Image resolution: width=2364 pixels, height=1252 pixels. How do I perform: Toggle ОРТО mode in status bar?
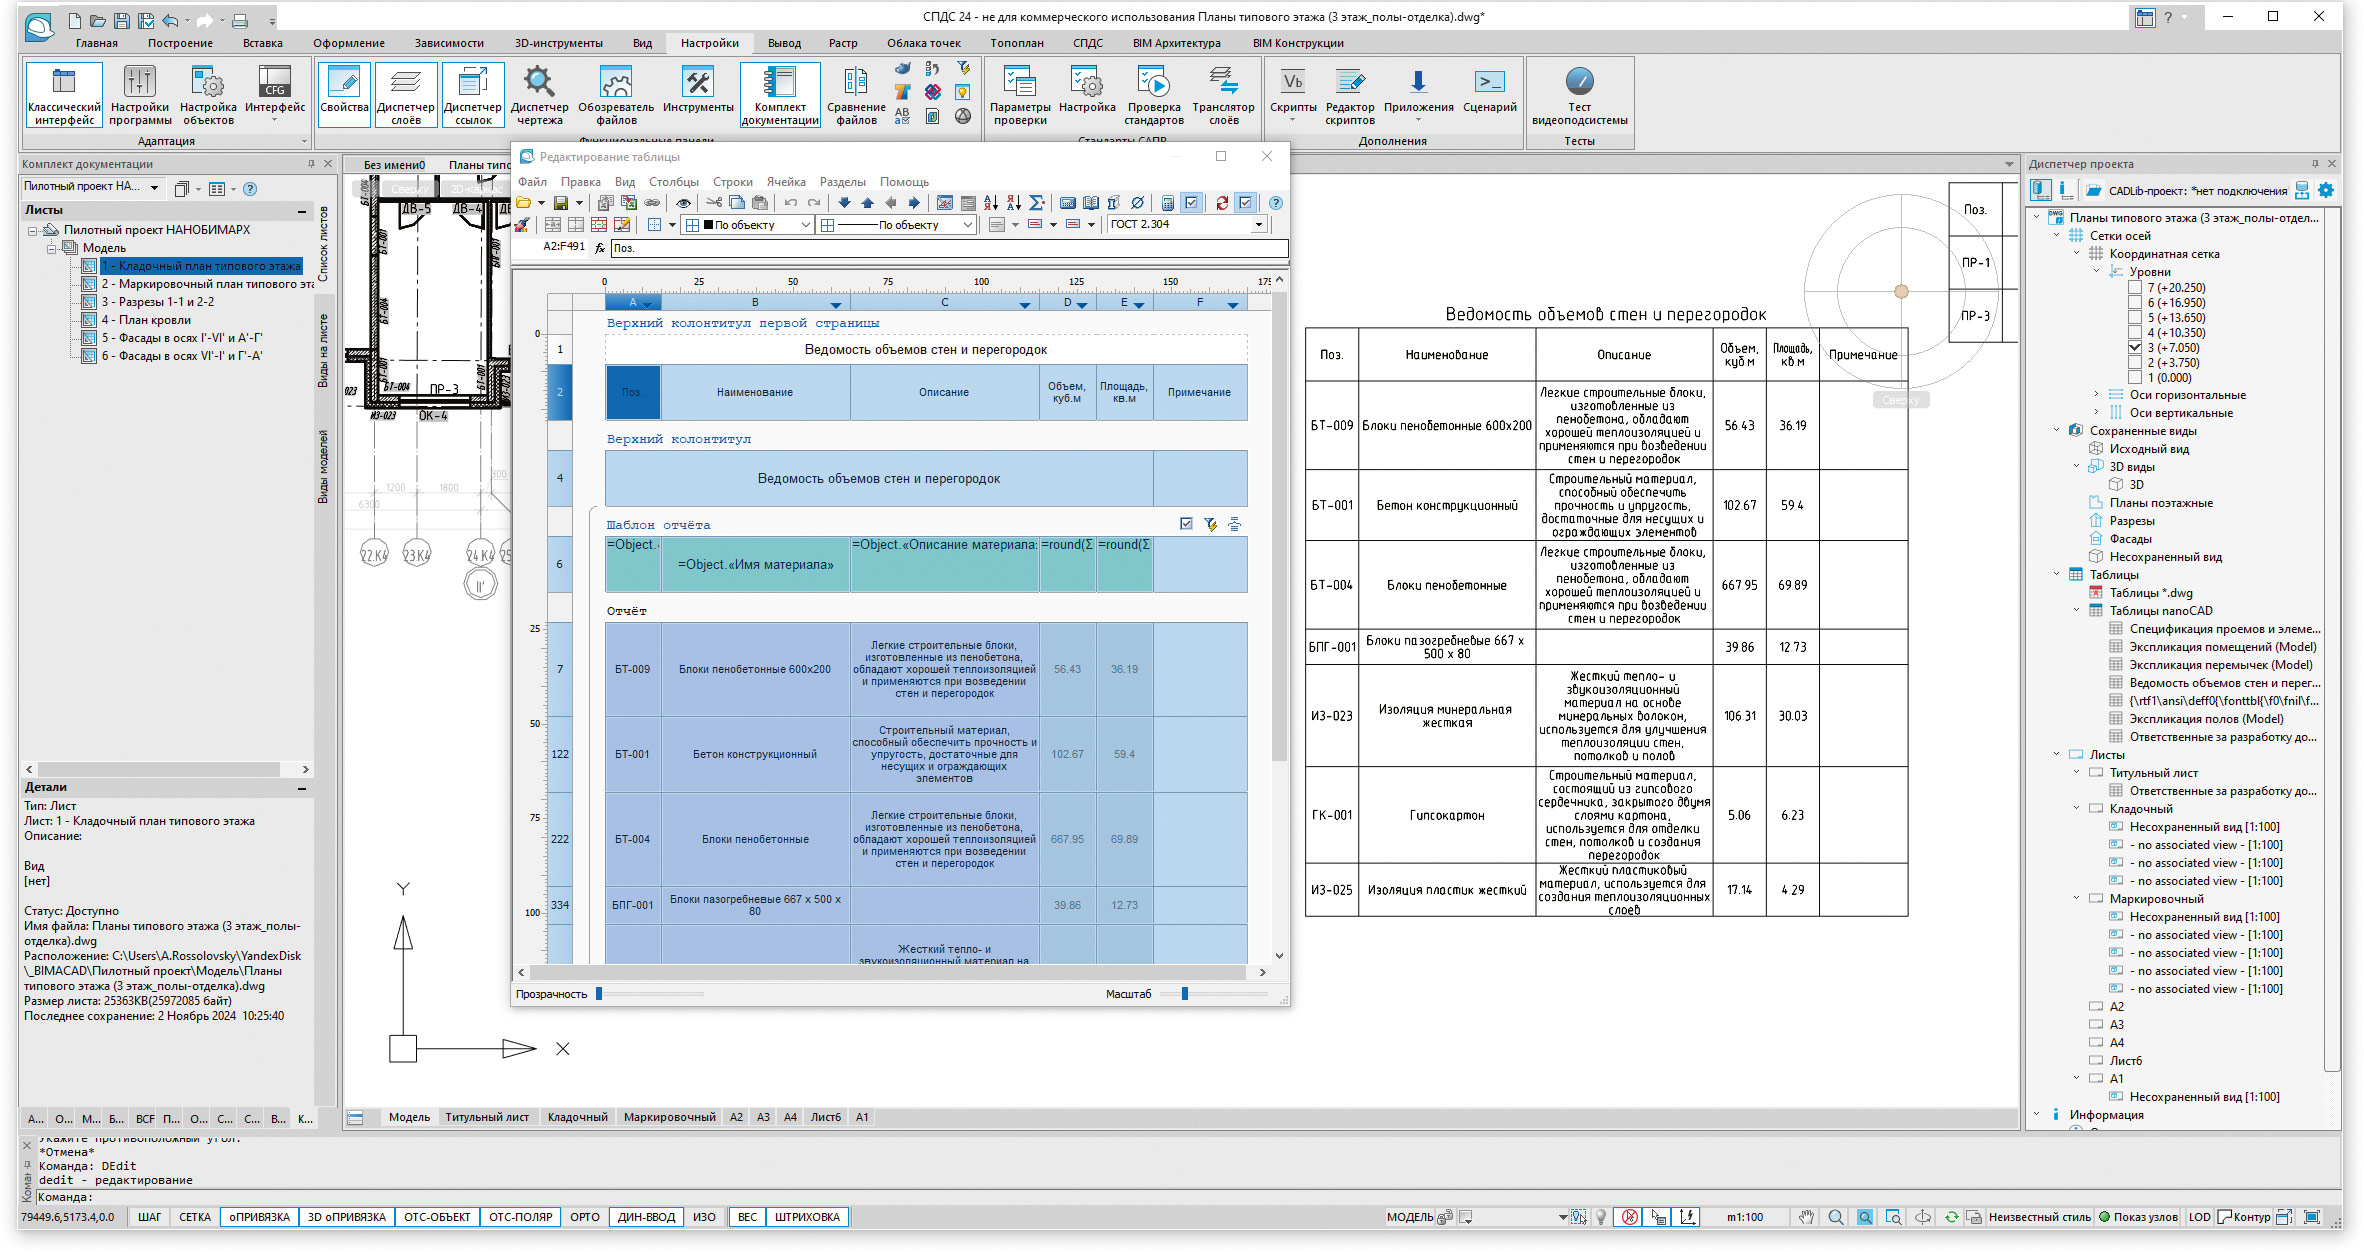tap(584, 1217)
